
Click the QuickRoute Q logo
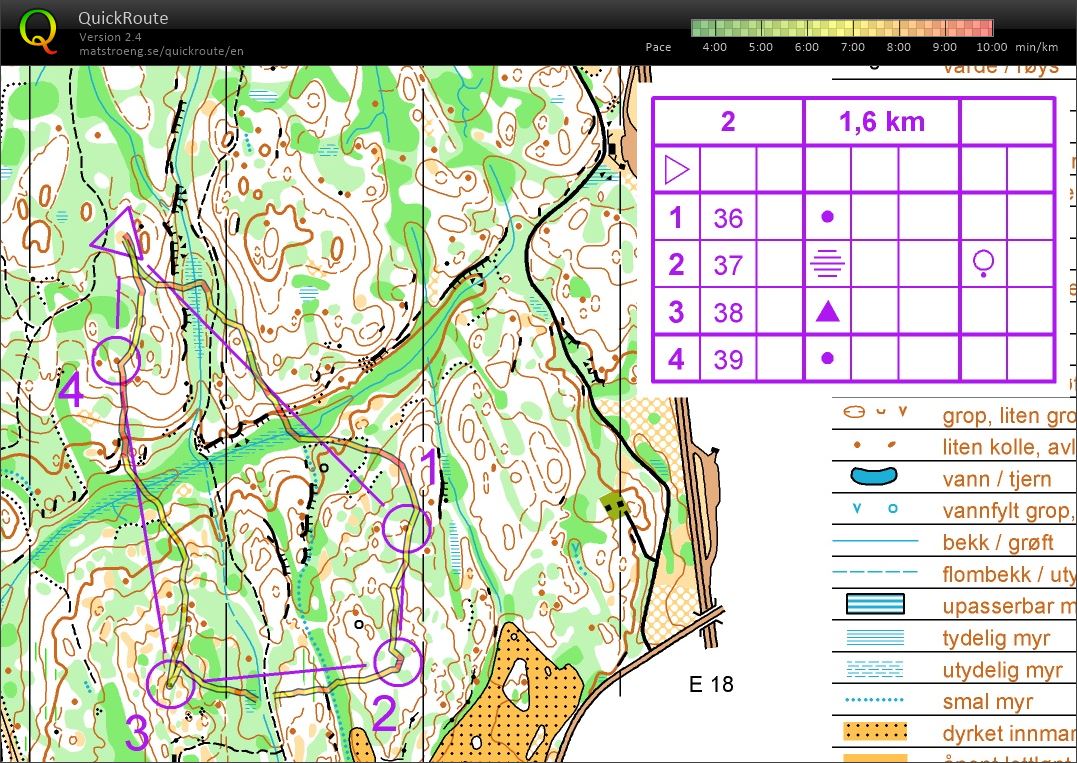[x=38, y=31]
